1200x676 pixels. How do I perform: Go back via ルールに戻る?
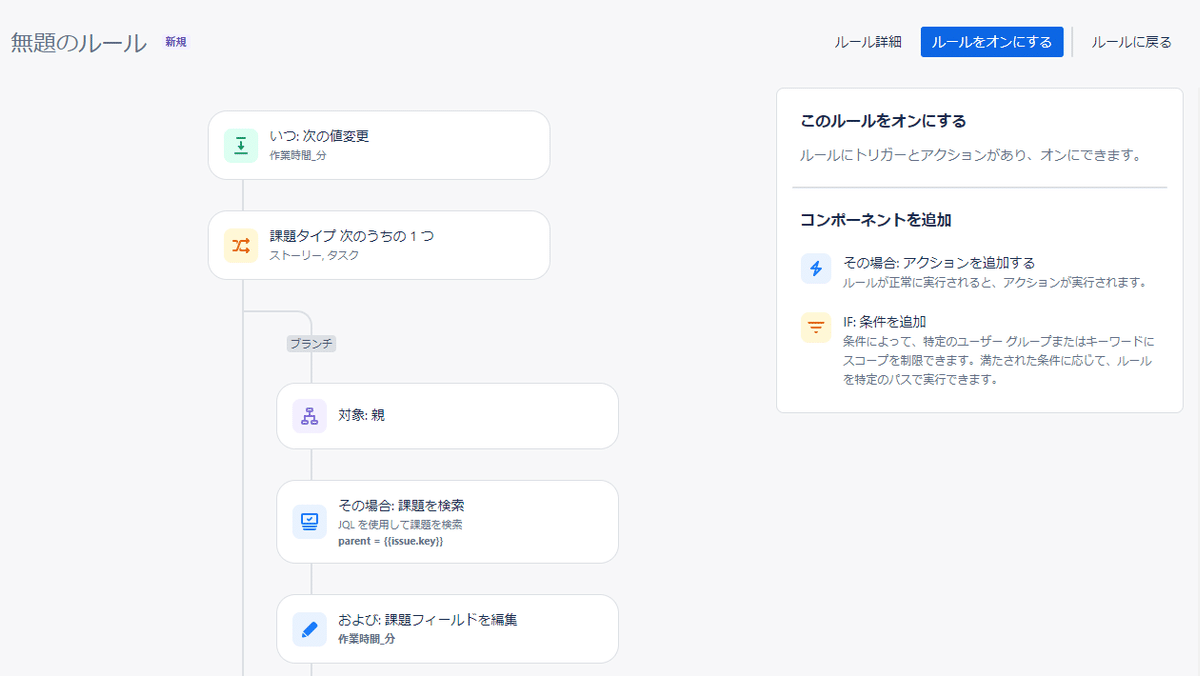(x=1131, y=42)
